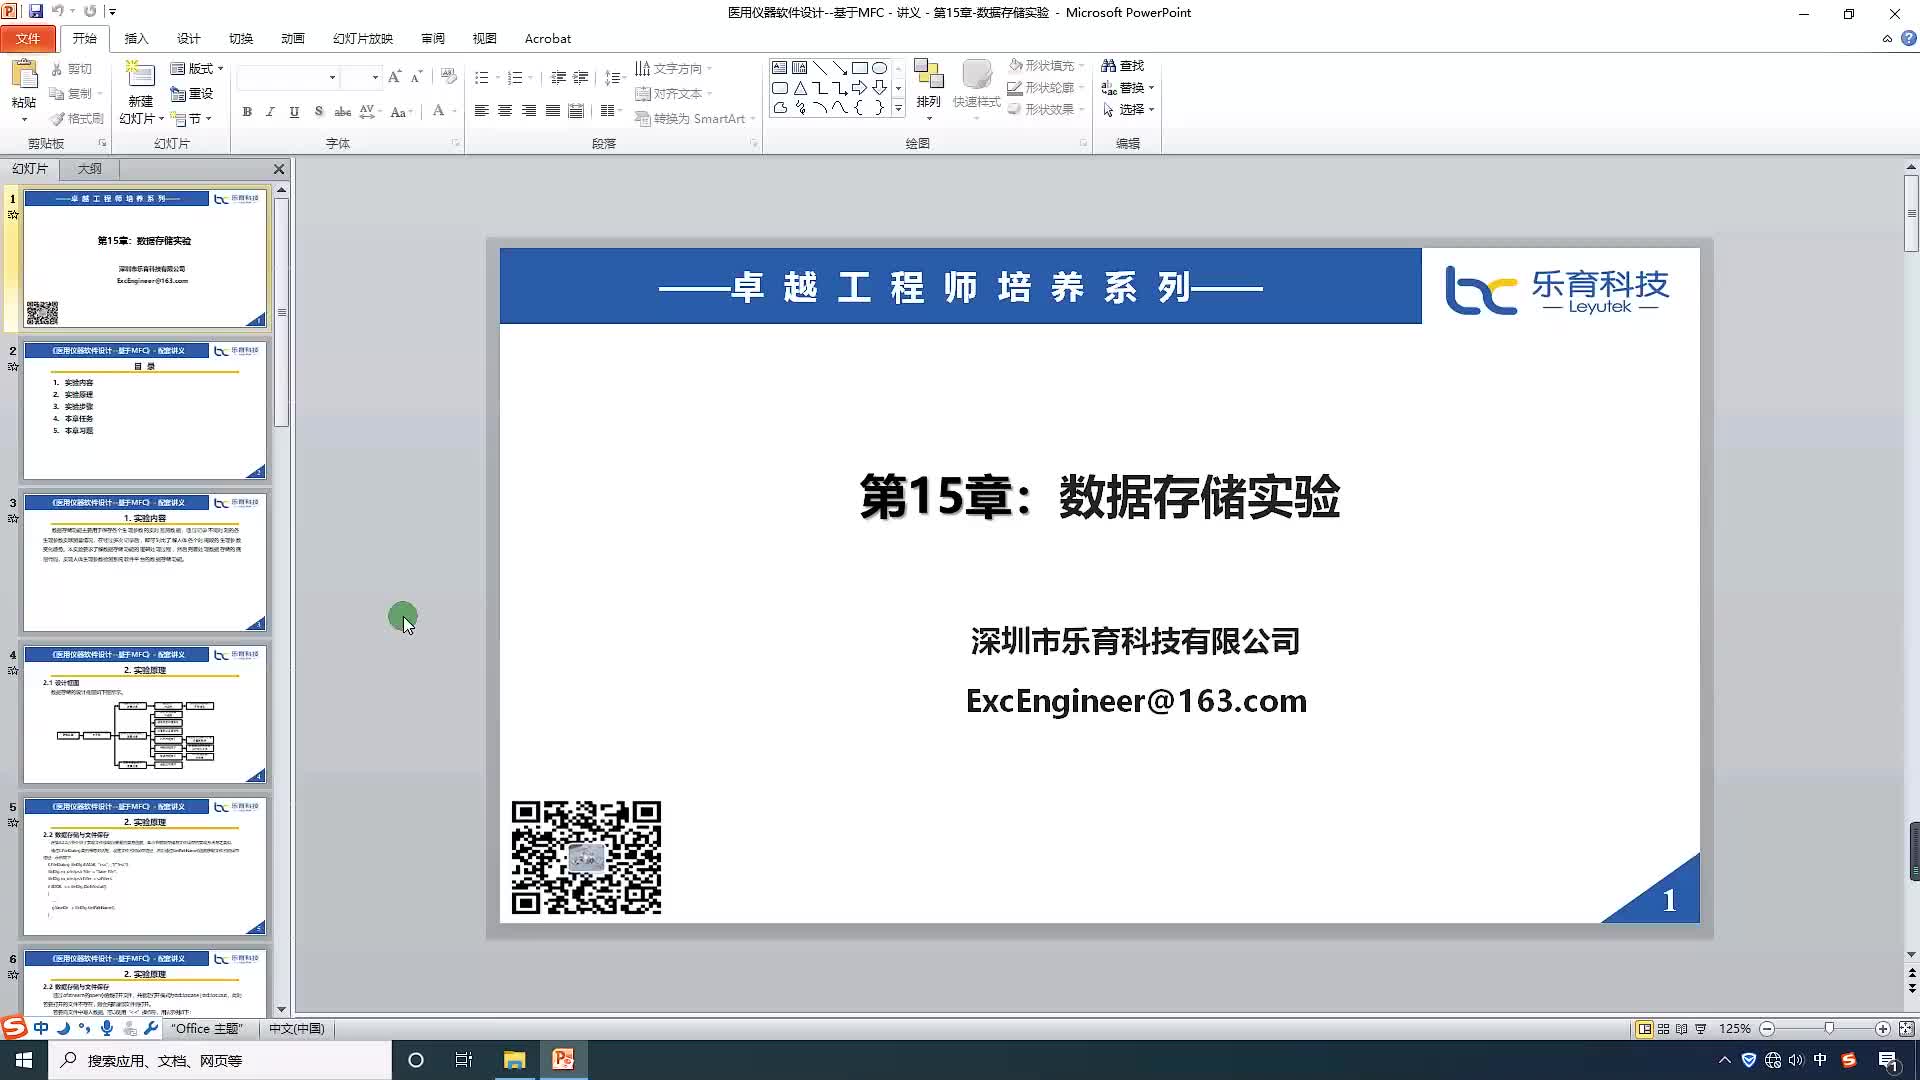Align text right
Viewport: 1920px width, 1080px height.
(528, 111)
